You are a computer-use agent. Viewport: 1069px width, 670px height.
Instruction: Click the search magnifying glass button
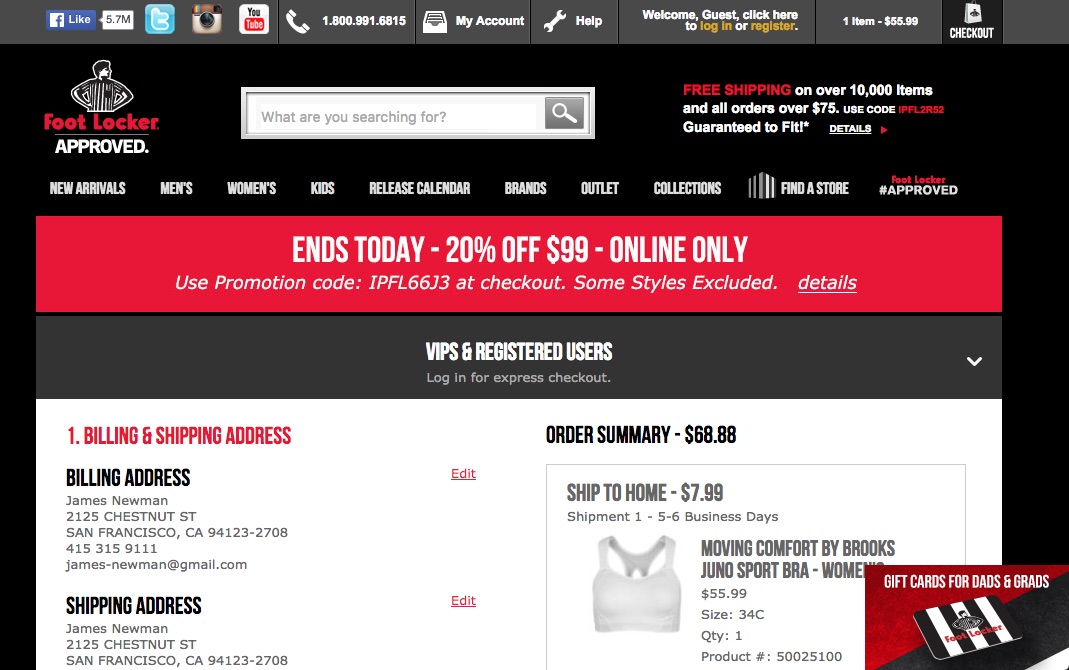click(564, 113)
